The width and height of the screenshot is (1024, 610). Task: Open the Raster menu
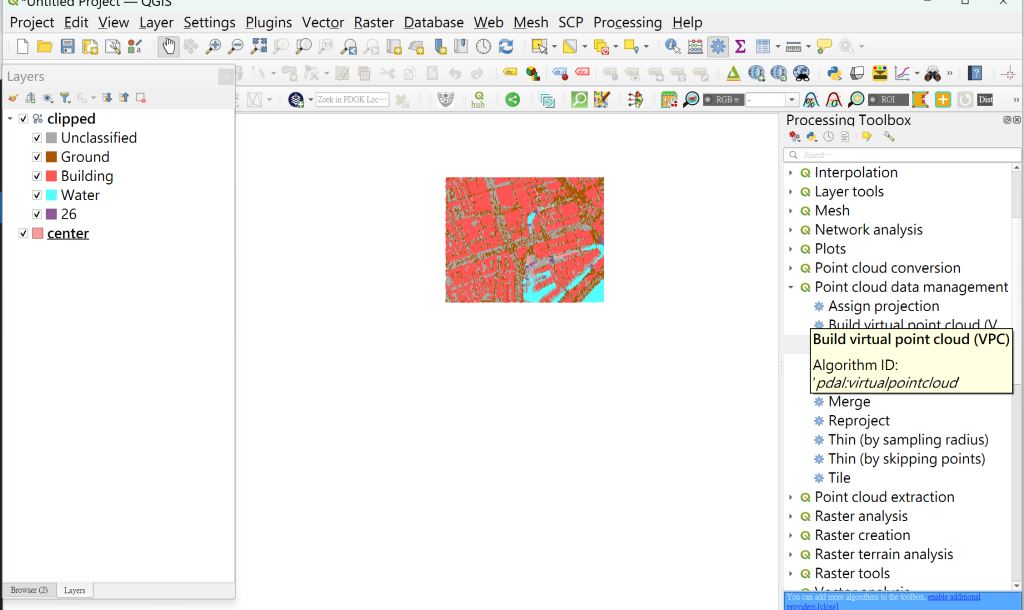[374, 22]
